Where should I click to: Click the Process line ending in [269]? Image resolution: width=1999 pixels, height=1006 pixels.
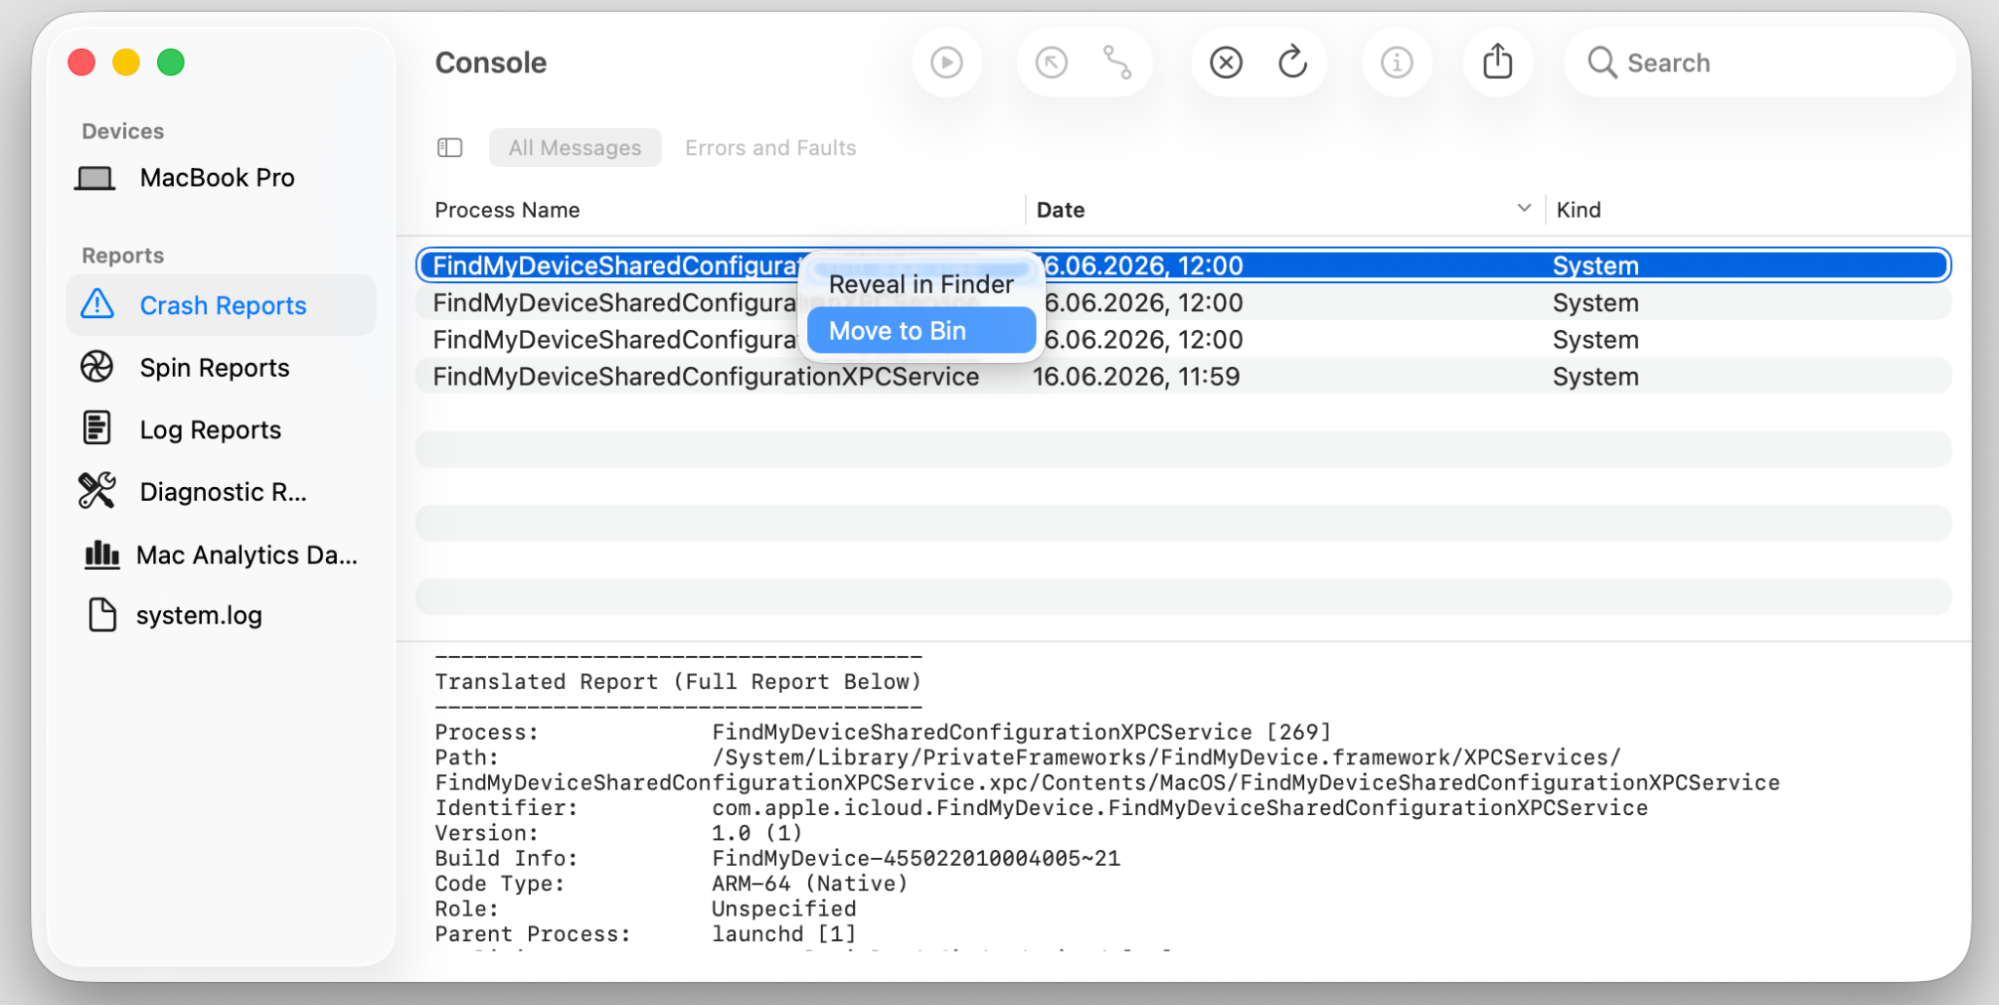coord(1021,732)
